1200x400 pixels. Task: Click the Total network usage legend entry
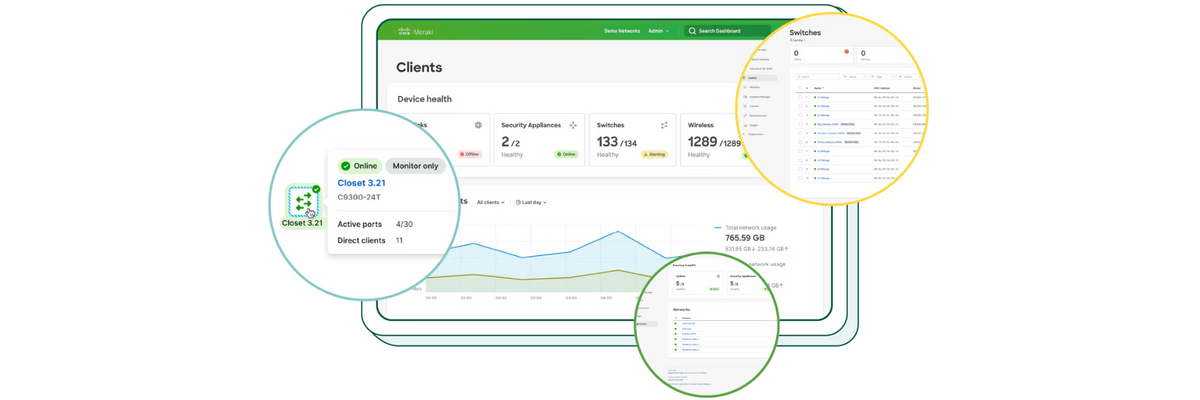[752, 228]
